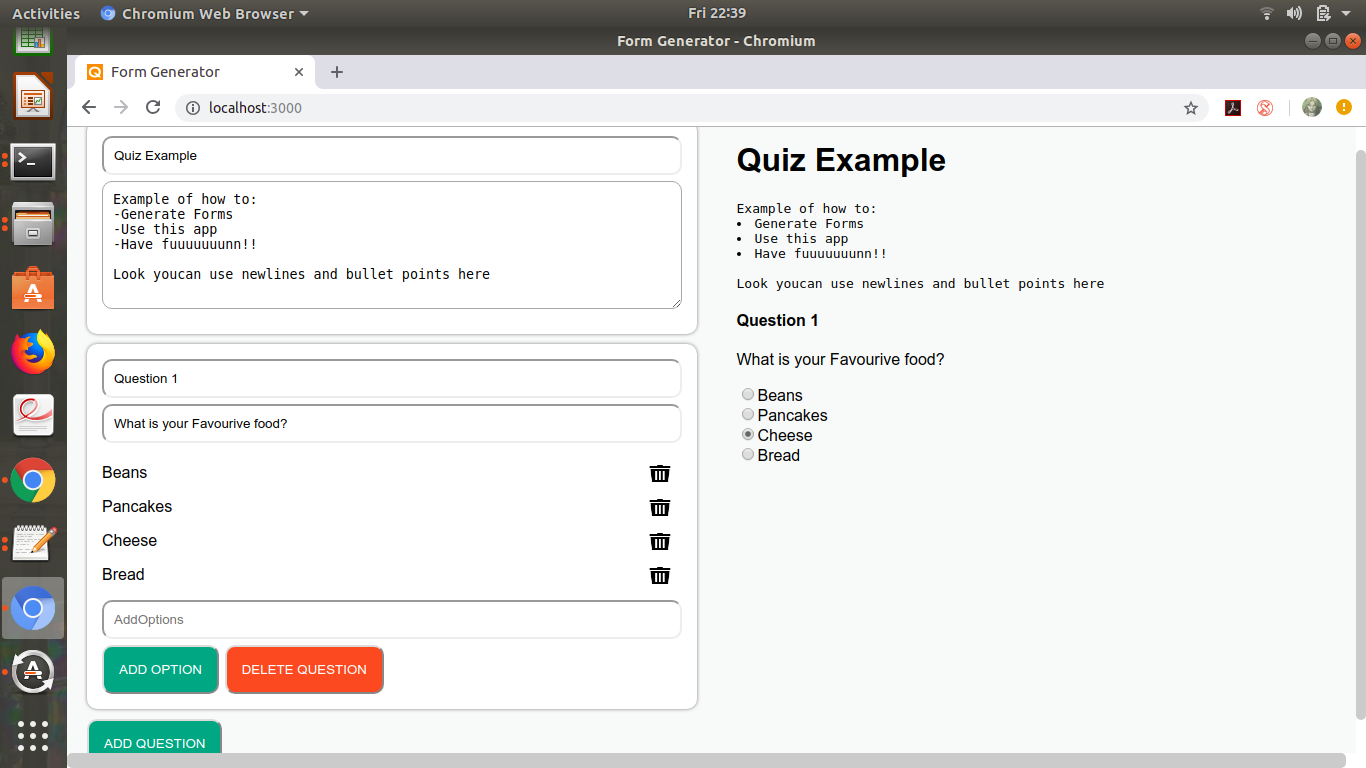Bookmark the page using the star icon
The image size is (1366, 768).
(x=1191, y=107)
